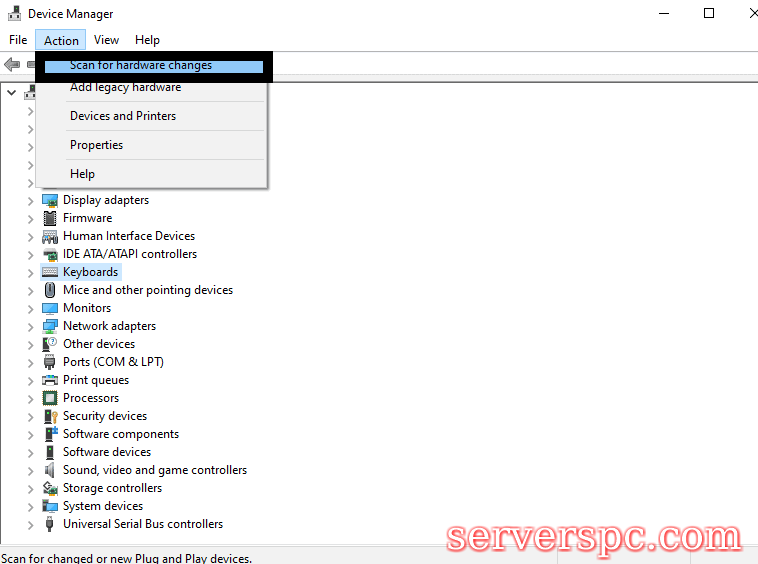Click the Keyboards device icon
Viewport: 758px width, 564px height.
(x=50, y=272)
